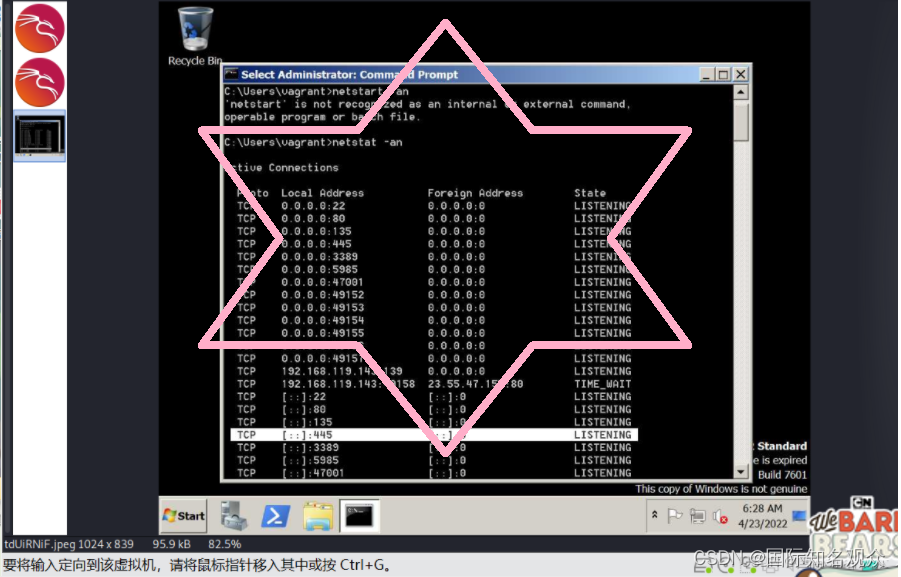This screenshot has height=577, width=901.
Task: Click the Select Administrator: Command Prompt title
Action: (x=349, y=75)
